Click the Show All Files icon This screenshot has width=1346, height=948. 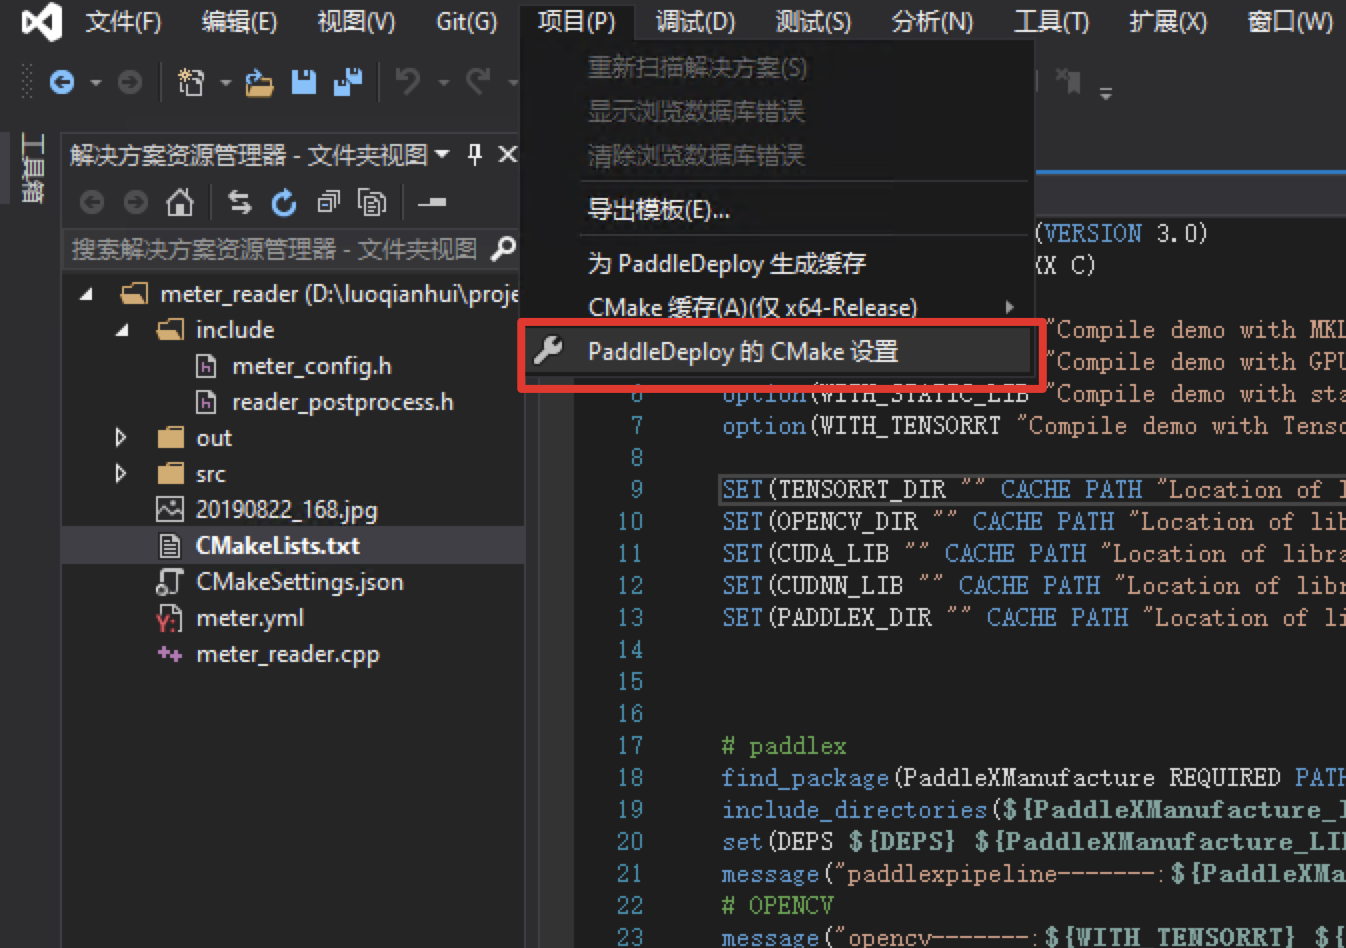(x=372, y=203)
